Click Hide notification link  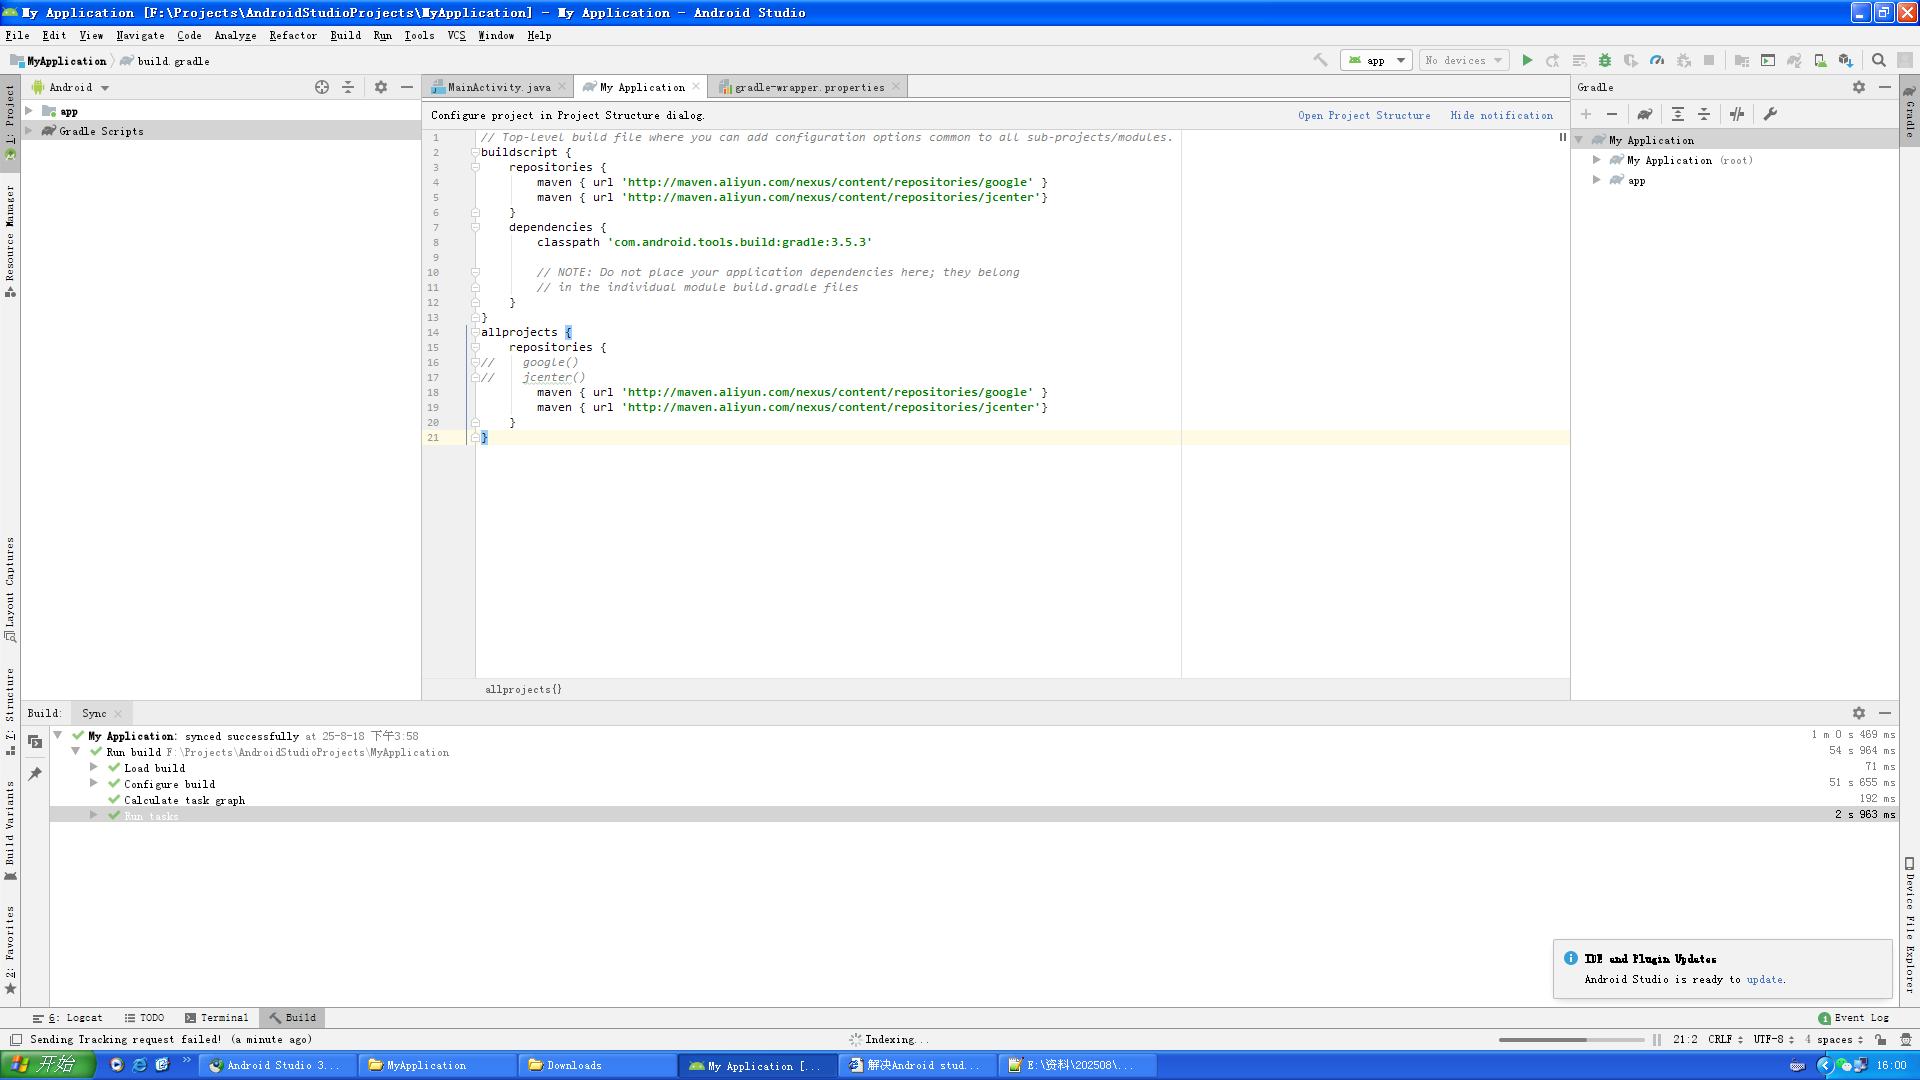1501,115
